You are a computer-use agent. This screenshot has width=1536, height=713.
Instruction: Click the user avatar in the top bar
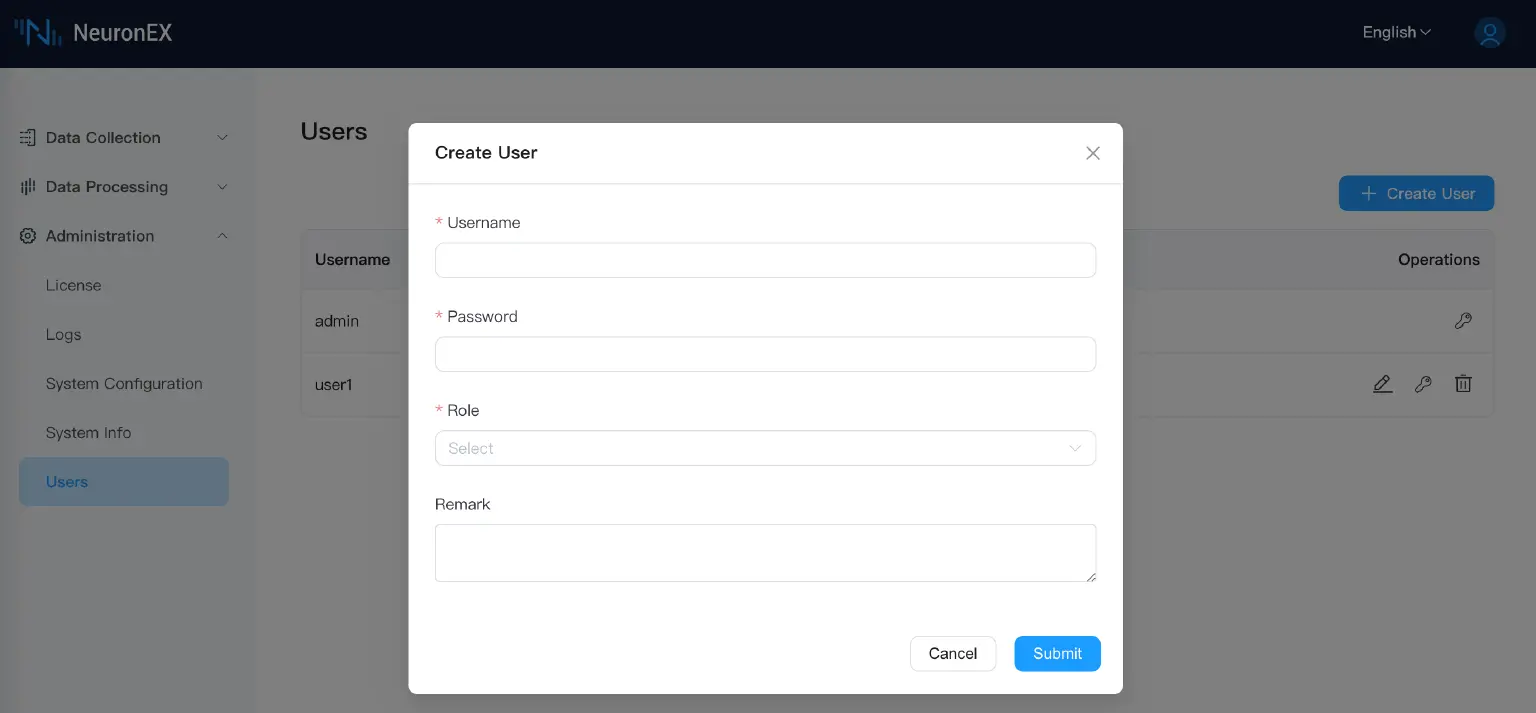click(1489, 32)
